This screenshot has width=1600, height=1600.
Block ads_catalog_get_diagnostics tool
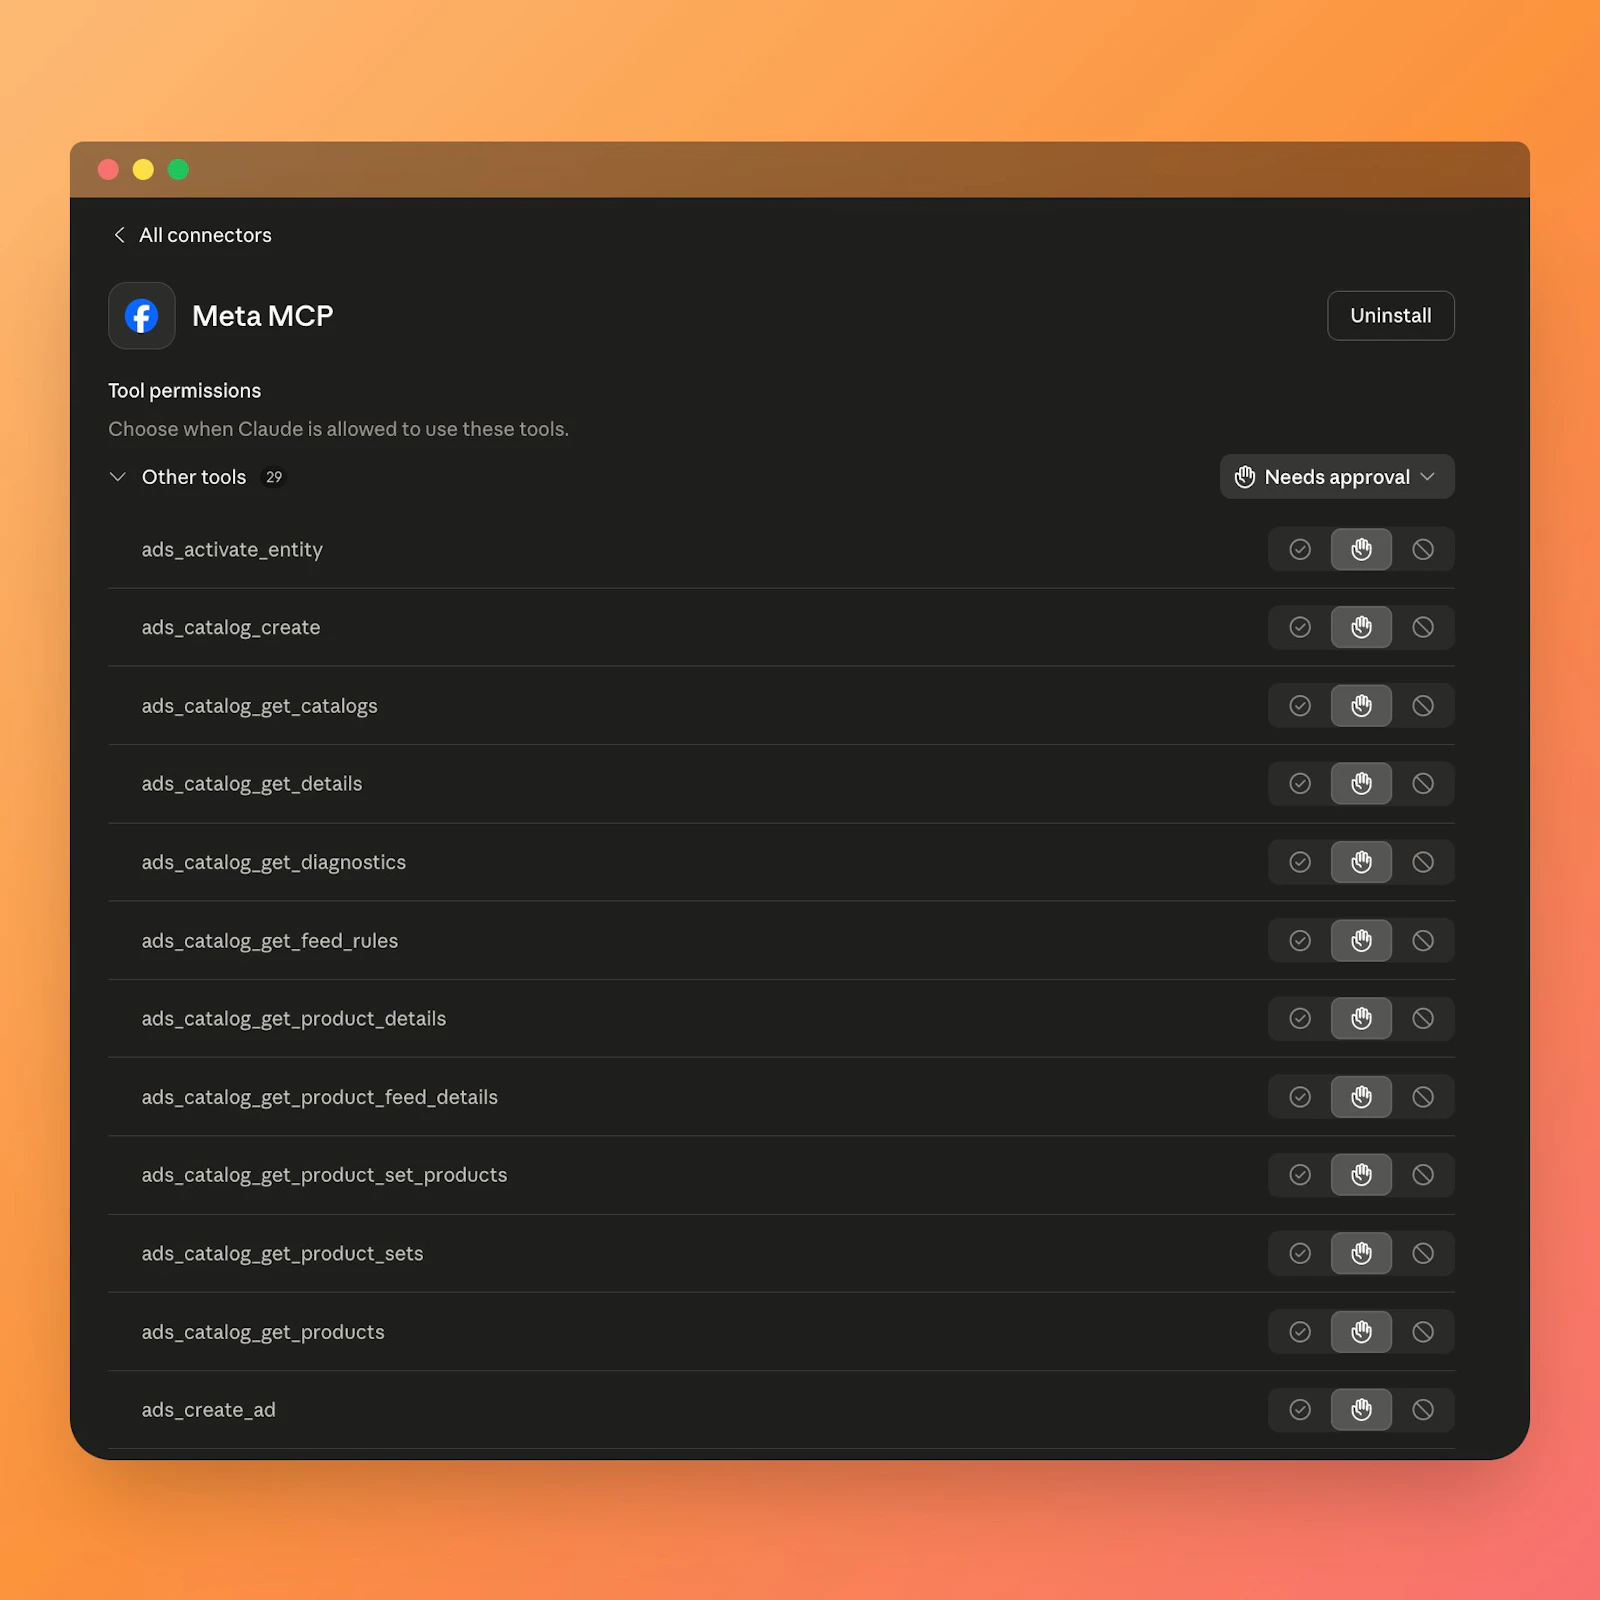click(1423, 862)
